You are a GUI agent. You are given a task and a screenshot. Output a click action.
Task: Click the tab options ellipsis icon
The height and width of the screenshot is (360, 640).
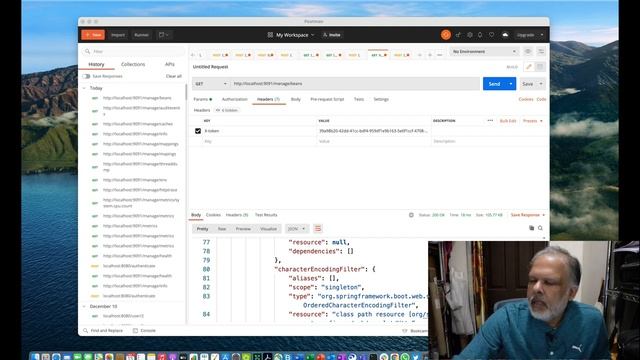(x=440, y=55)
